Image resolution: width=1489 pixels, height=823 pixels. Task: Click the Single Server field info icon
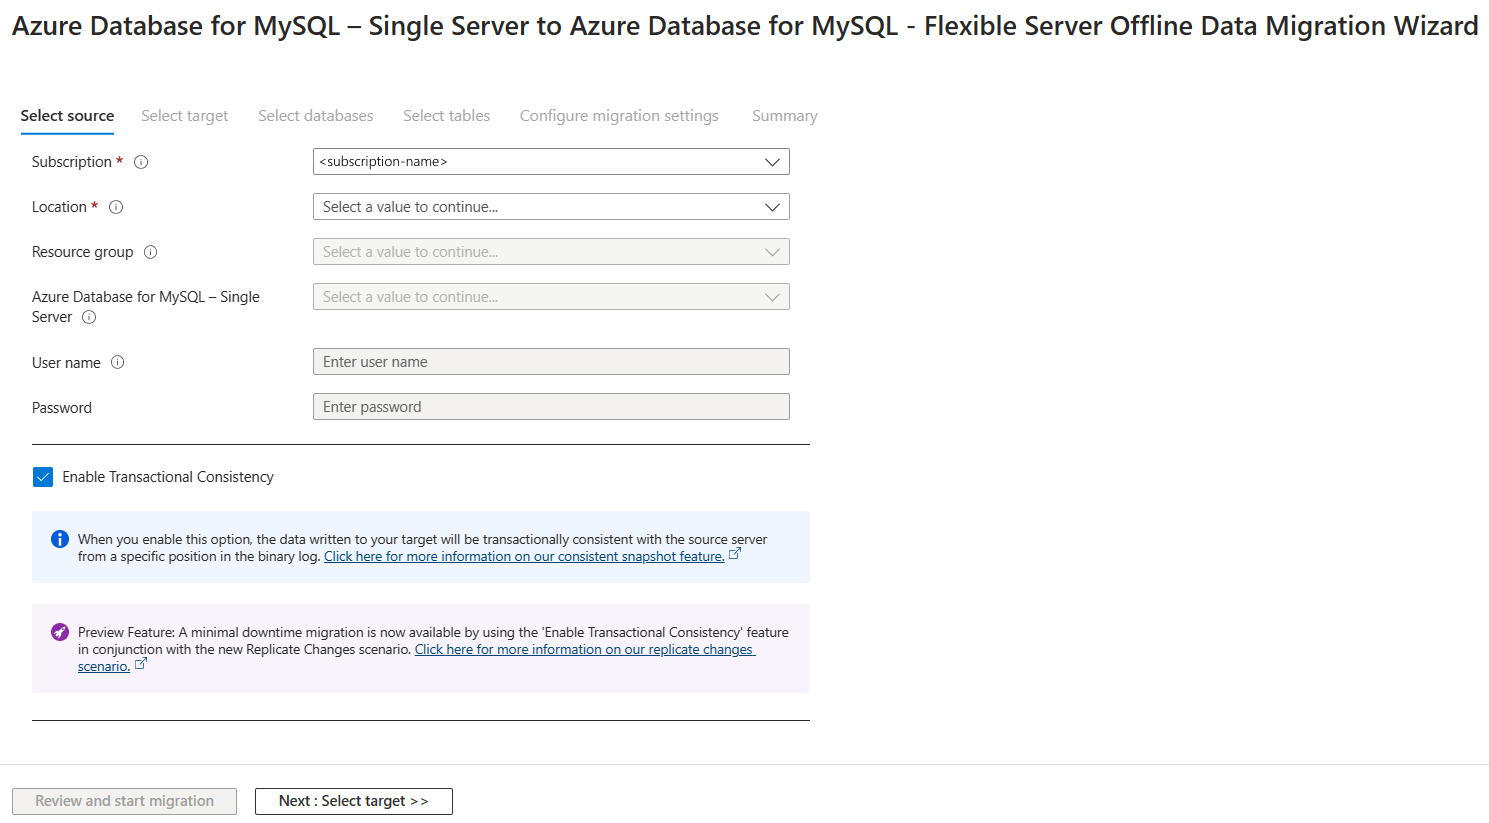(89, 317)
